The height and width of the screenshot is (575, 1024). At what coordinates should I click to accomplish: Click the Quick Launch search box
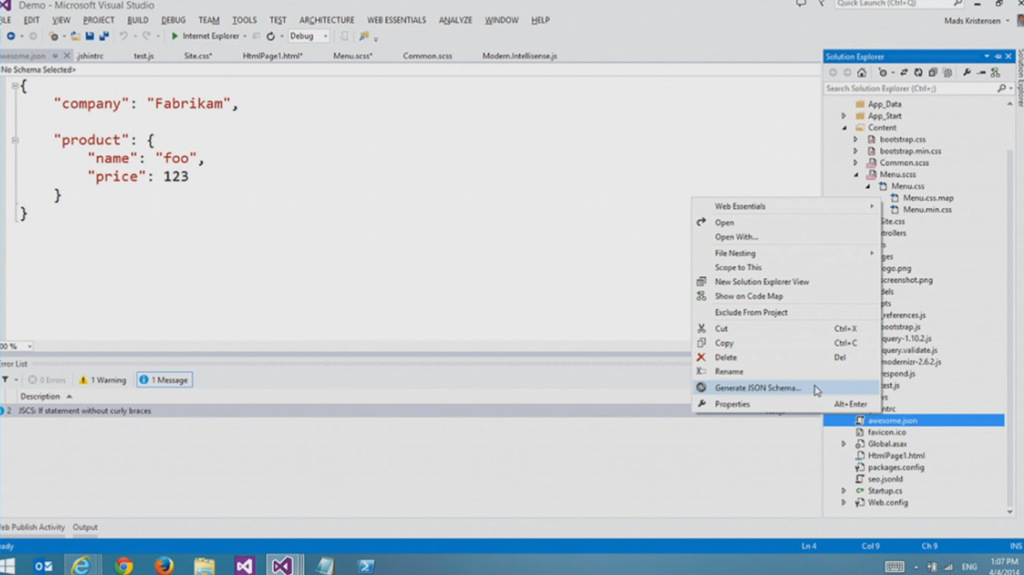899,4
